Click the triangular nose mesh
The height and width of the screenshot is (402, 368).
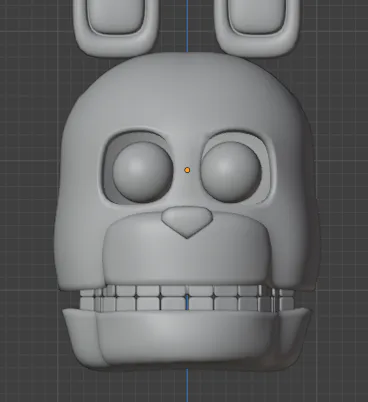pos(187,221)
